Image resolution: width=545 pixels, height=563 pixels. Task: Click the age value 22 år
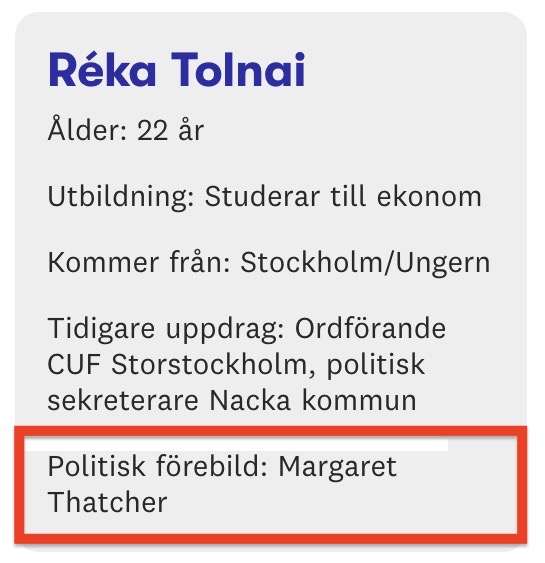click(x=170, y=129)
